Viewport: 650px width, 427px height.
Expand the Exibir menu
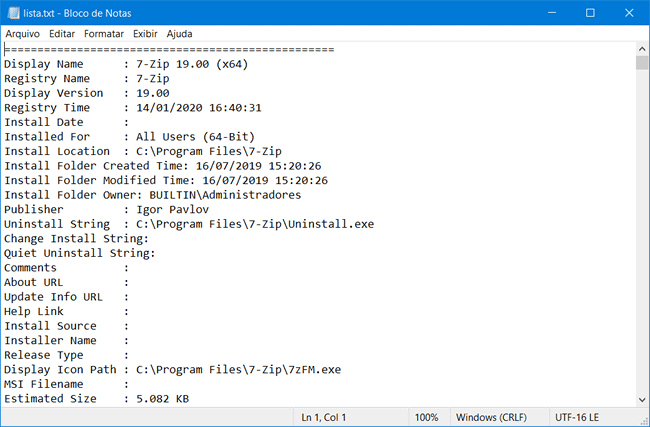pyautogui.click(x=145, y=33)
